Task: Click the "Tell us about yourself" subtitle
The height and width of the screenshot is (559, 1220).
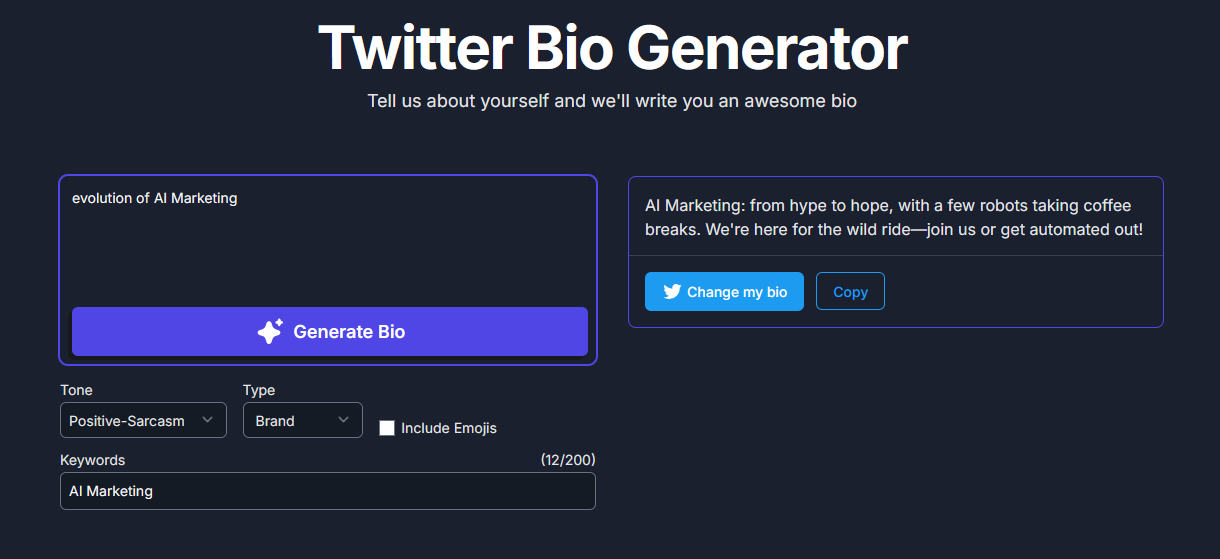Action: coord(612,101)
